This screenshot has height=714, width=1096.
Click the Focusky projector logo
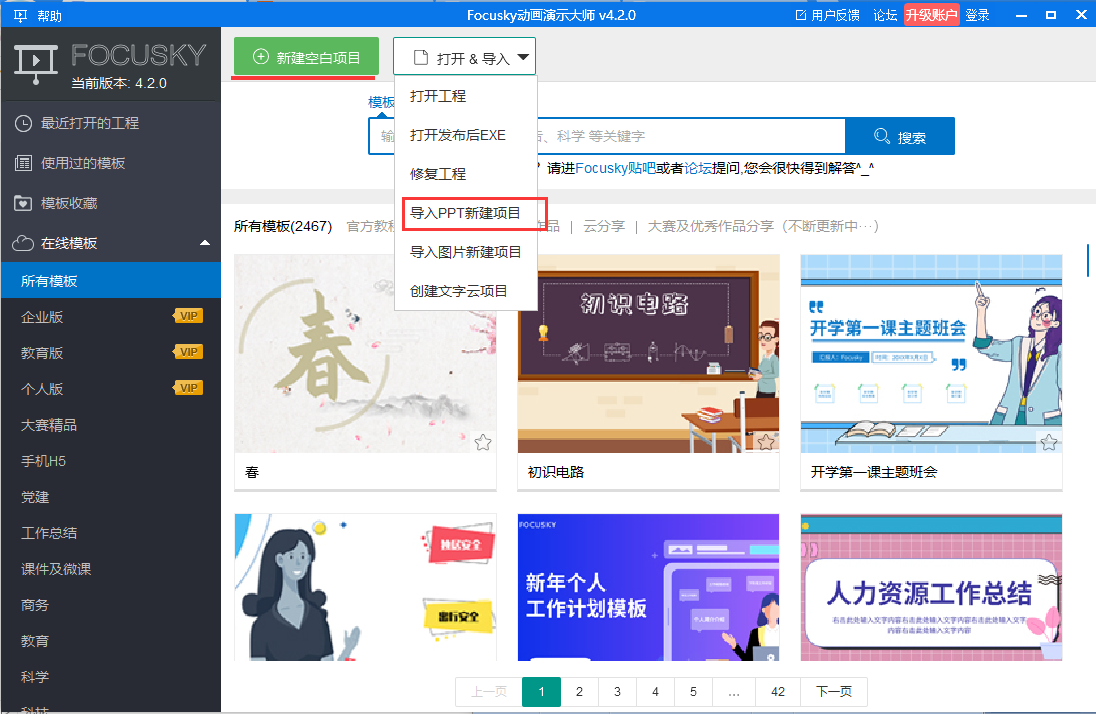[36, 62]
